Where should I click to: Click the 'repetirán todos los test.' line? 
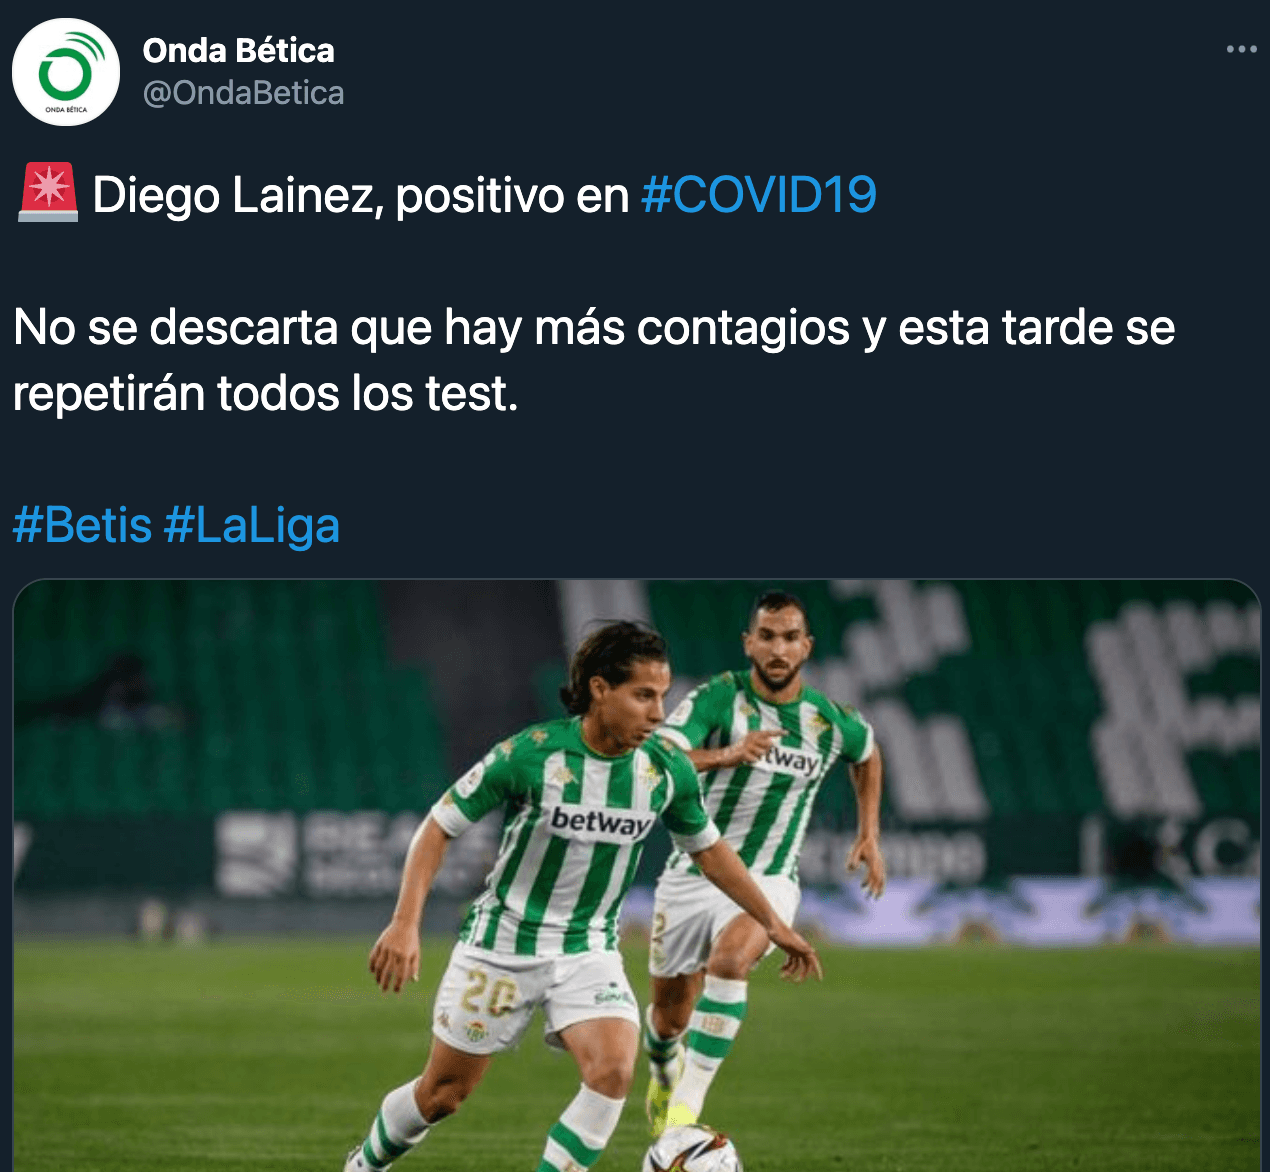click(x=266, y=393)
